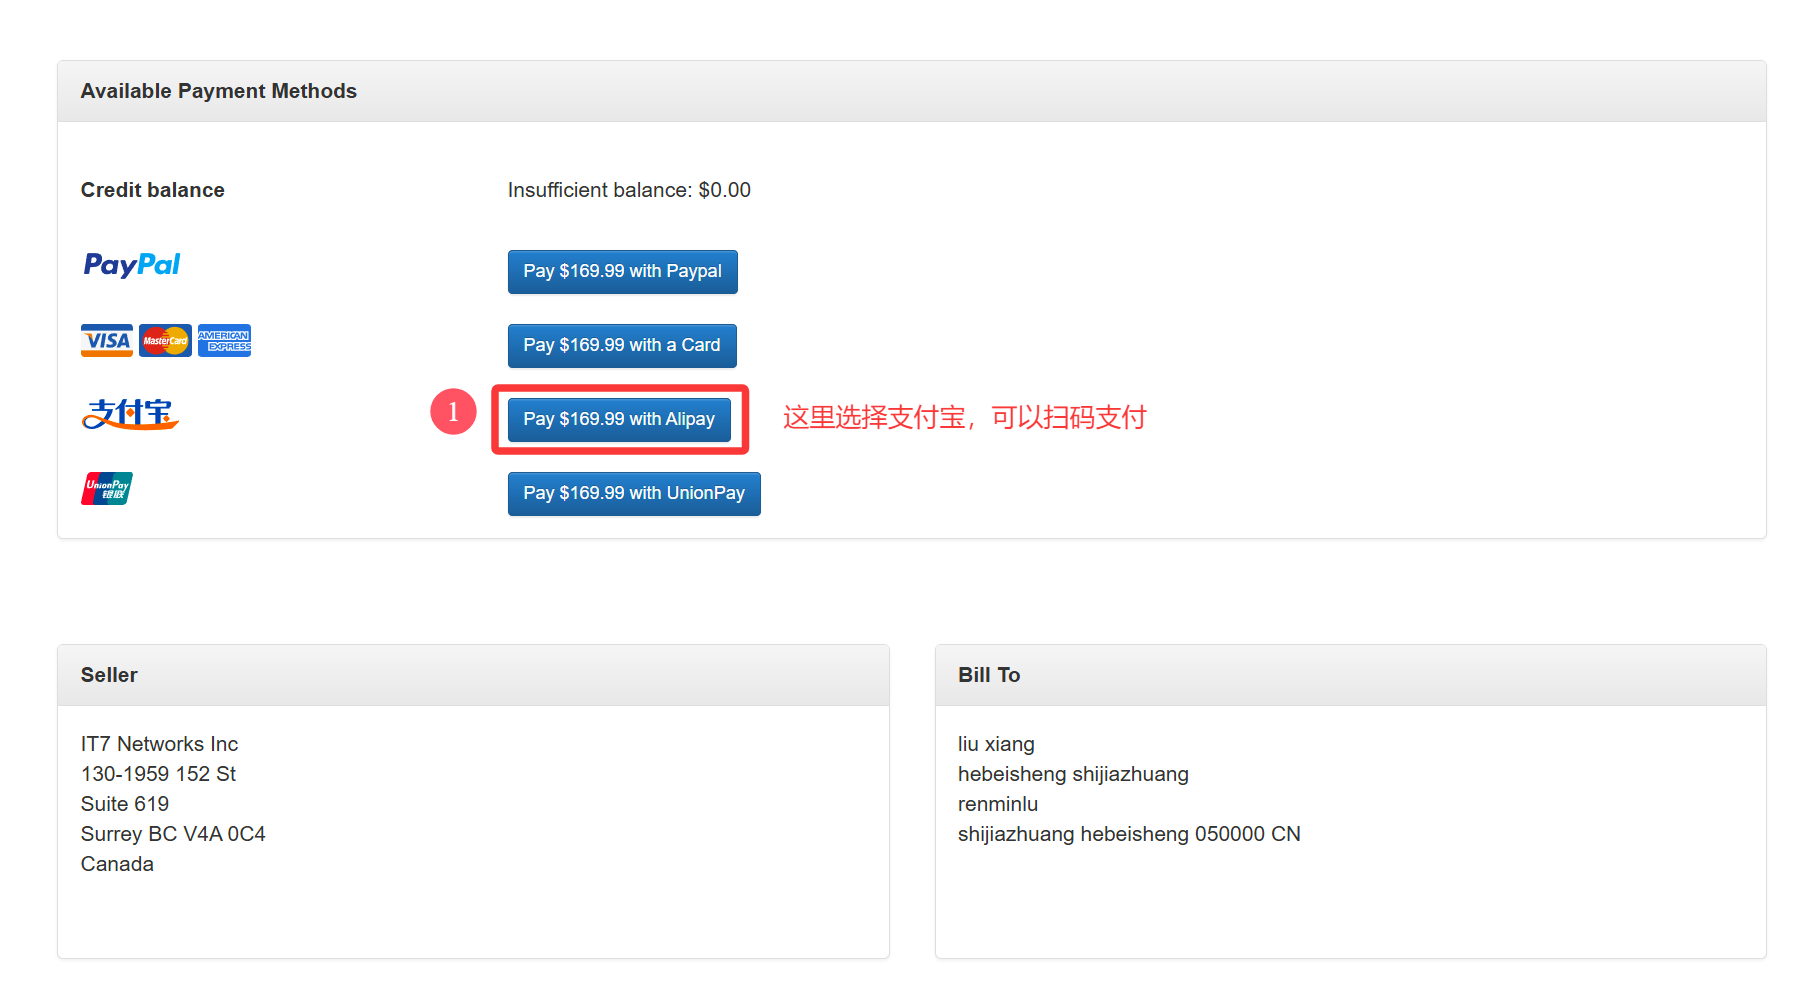The image size is (1806, 988).
Task: Select the IT7 Networks Inc seller name
Action: pos(159,744)
